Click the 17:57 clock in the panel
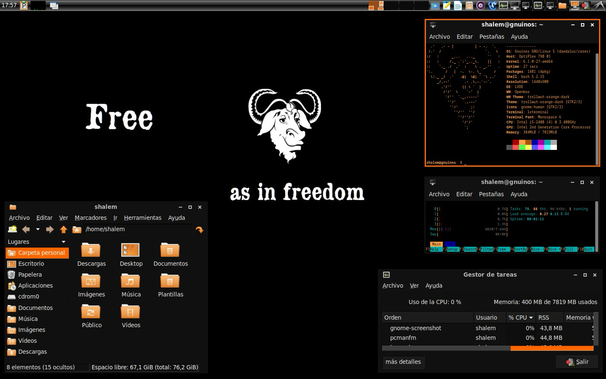 tap(9, 5)
